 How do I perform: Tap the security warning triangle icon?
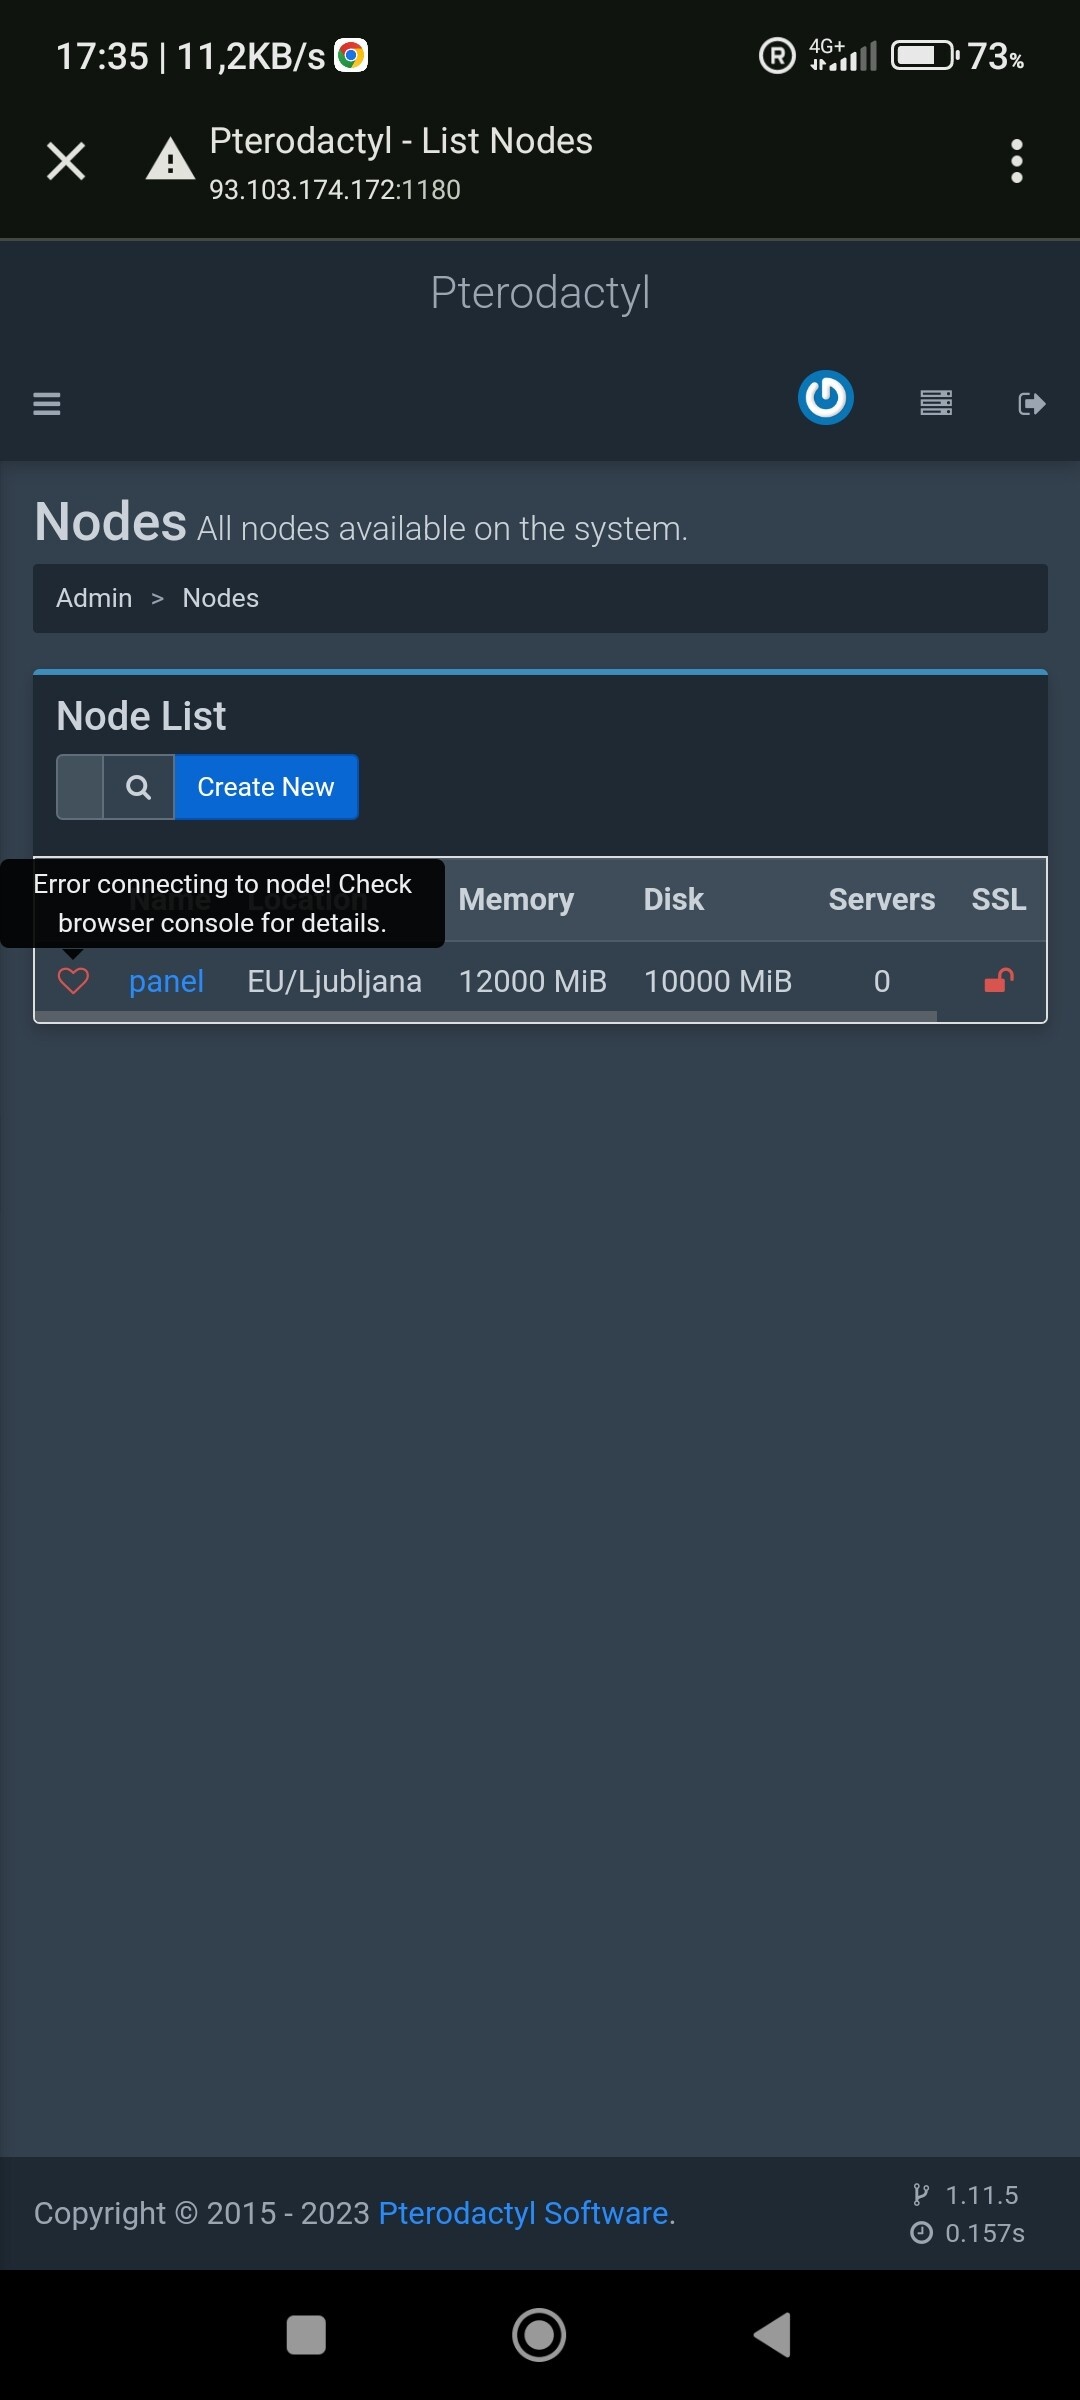pyautogui.click(x=170, y=160)
